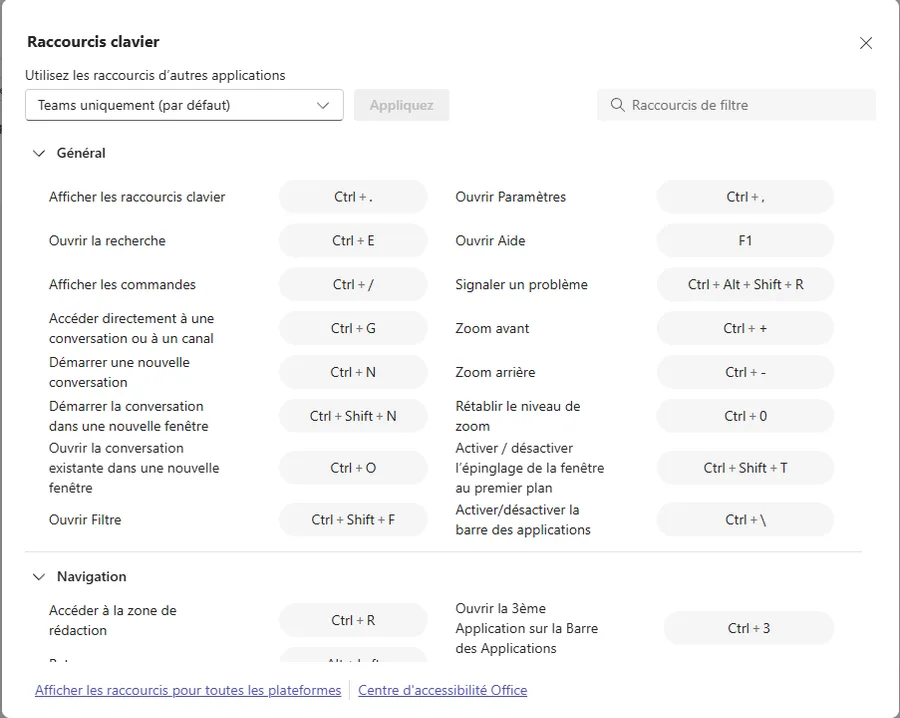Click the Ctrl + N shortcut pill
The image size is (900, 718).
click(353, 372)
